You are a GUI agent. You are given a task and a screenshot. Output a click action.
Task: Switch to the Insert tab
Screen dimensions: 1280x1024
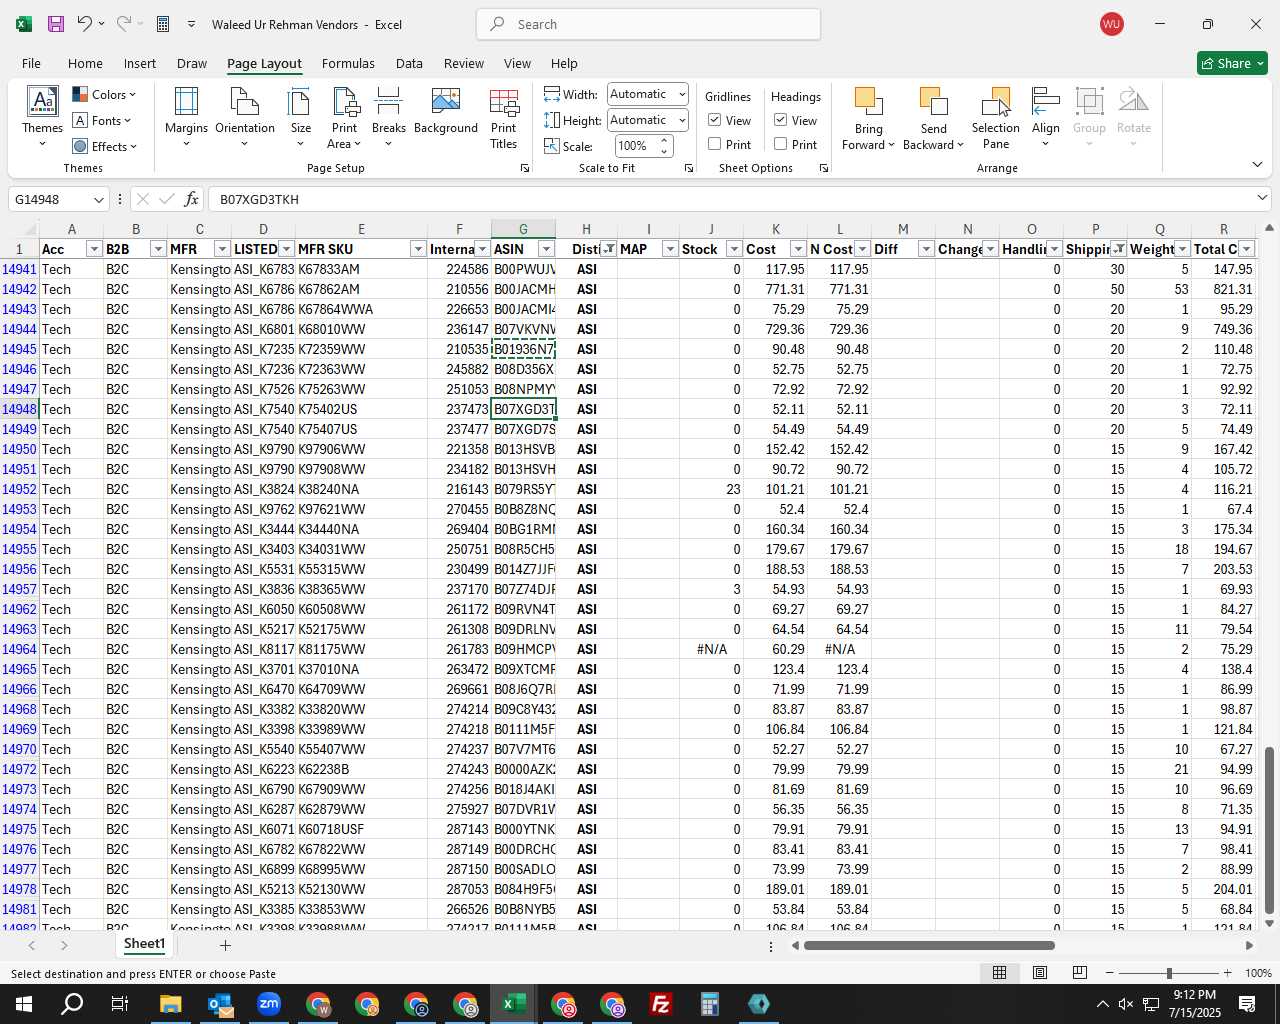[140, 63]
